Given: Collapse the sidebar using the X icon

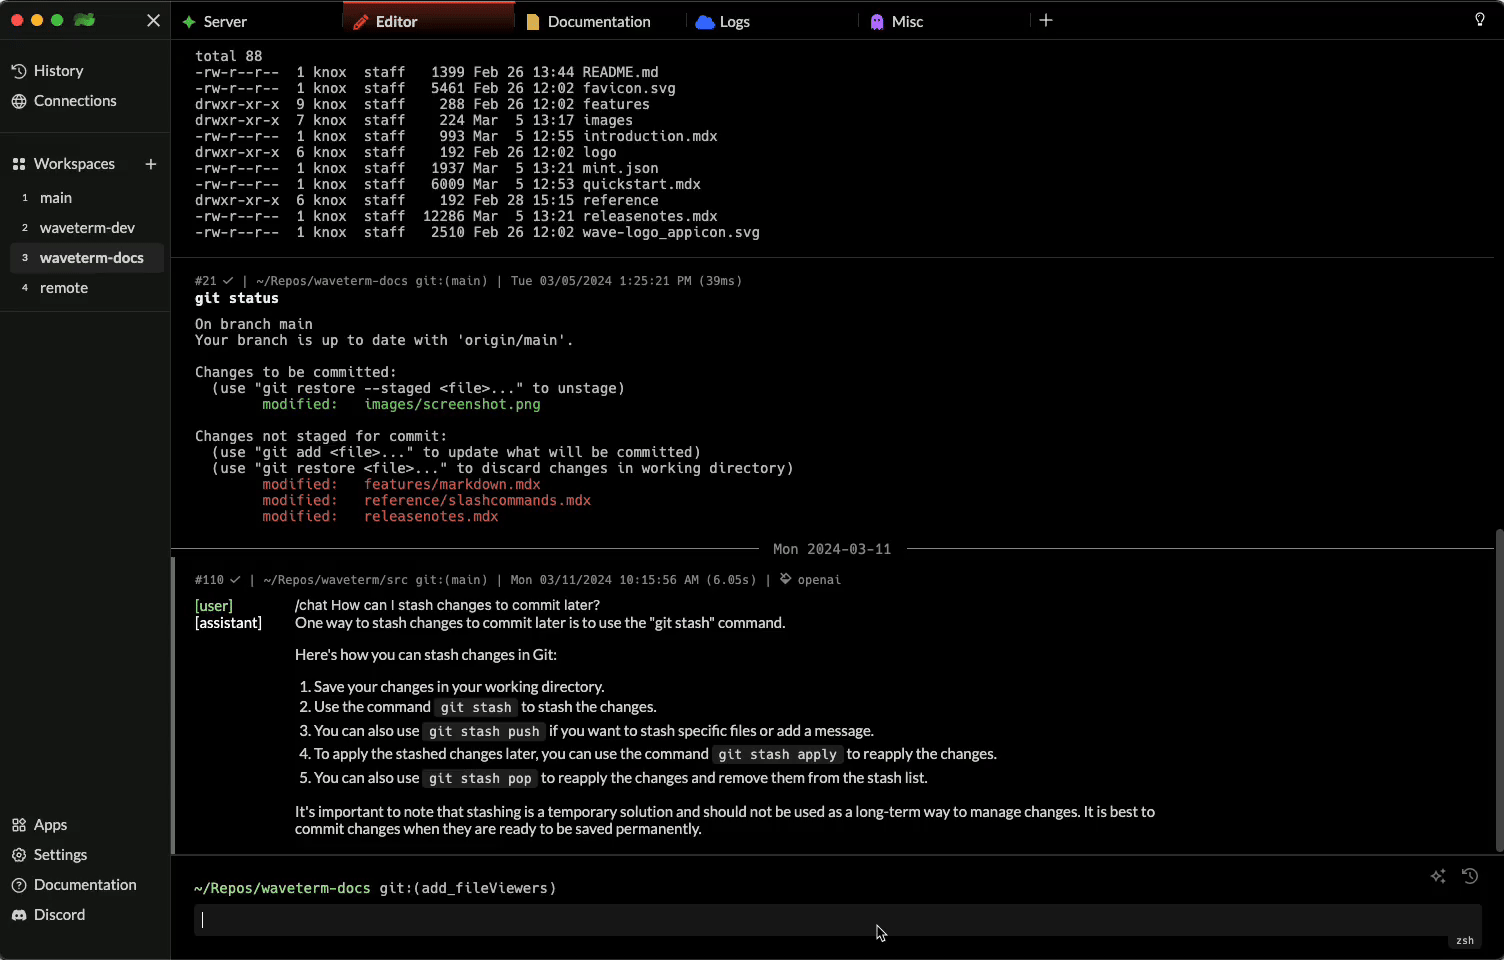Looking at the screenshot, I should tap(153, 20).
